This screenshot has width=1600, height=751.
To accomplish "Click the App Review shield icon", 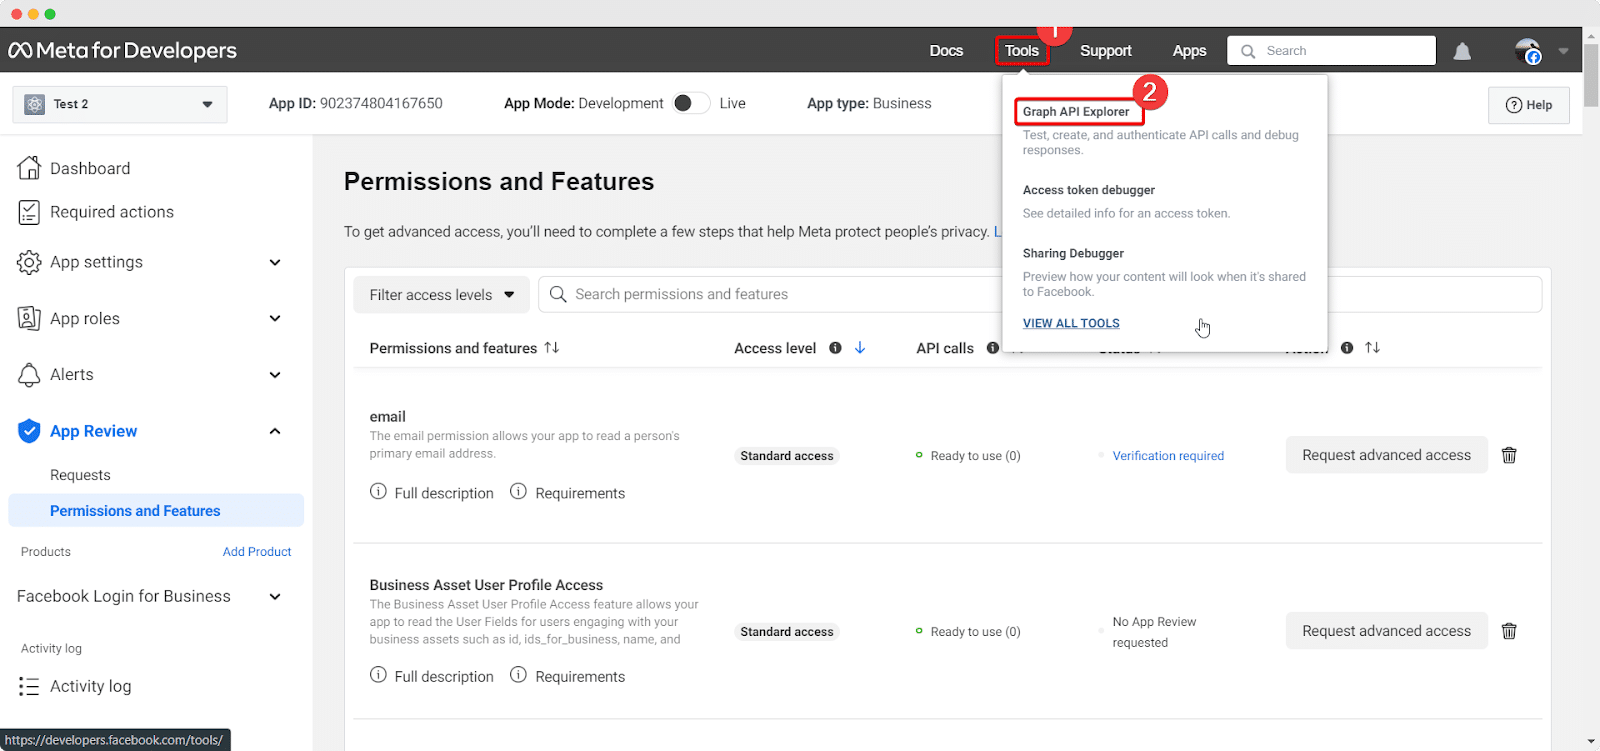I will click(29, 431).
